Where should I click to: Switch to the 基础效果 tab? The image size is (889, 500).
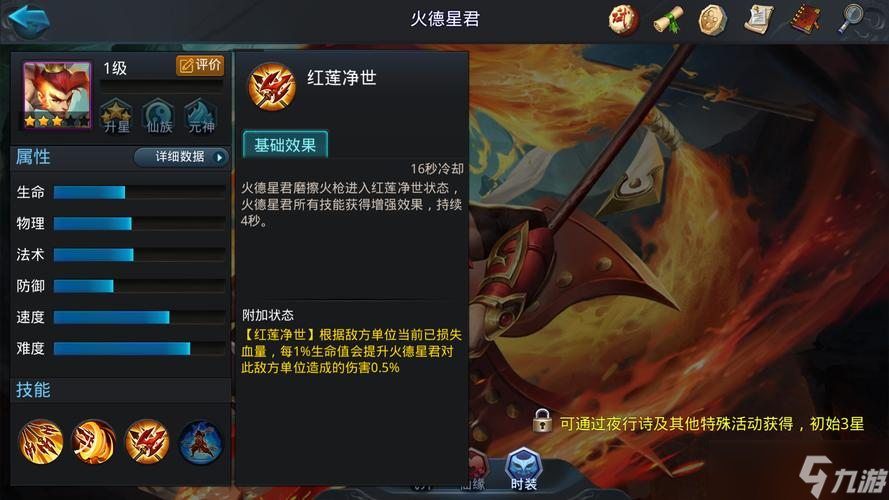click(285, 145)
